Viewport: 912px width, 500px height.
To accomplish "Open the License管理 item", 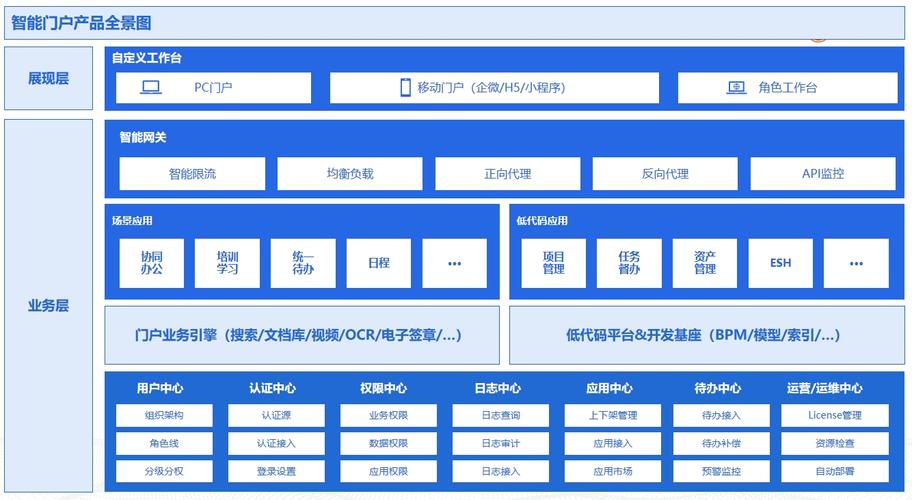I will point(835,415).
